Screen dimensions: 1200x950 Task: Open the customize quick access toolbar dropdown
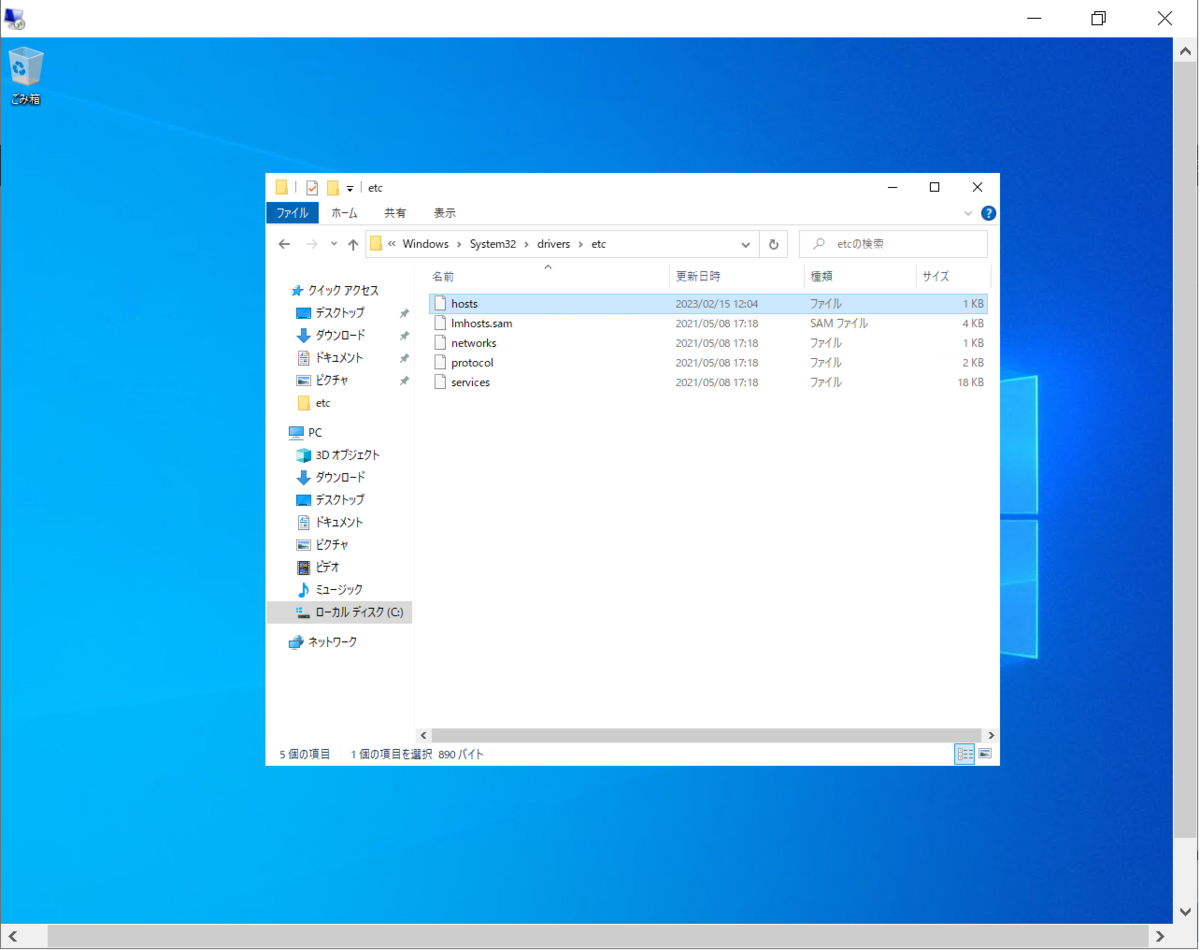point(350,188)
